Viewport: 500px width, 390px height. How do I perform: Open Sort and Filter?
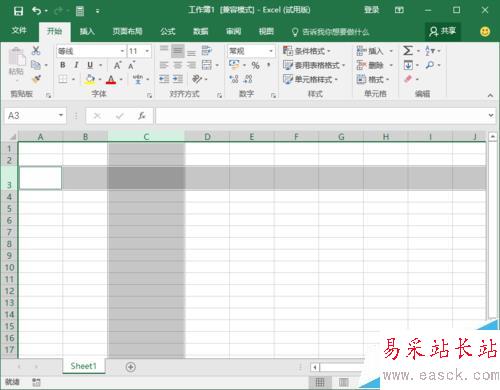coord(430,51)
